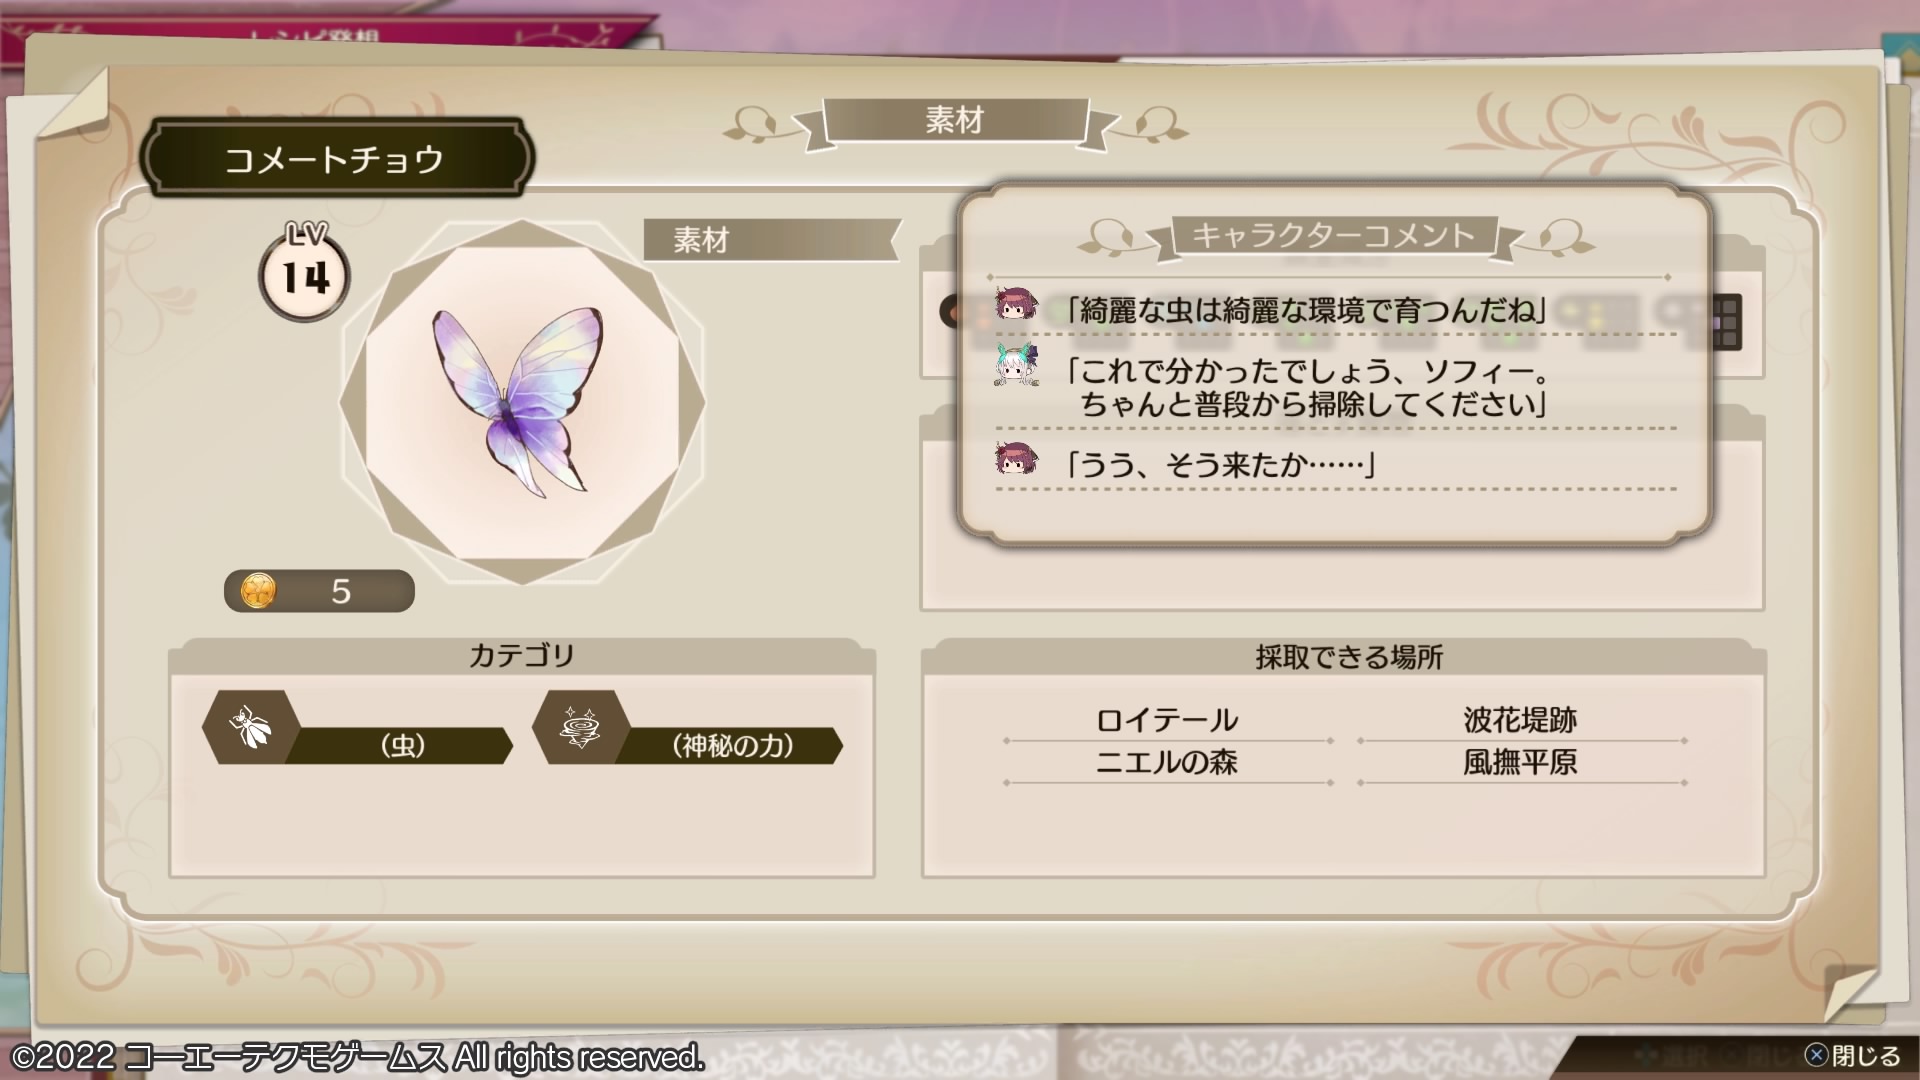Screen dimensions: 1920x1080
Task: Select the 波花堤跡 gathering location
Action: pos(1520,720)
